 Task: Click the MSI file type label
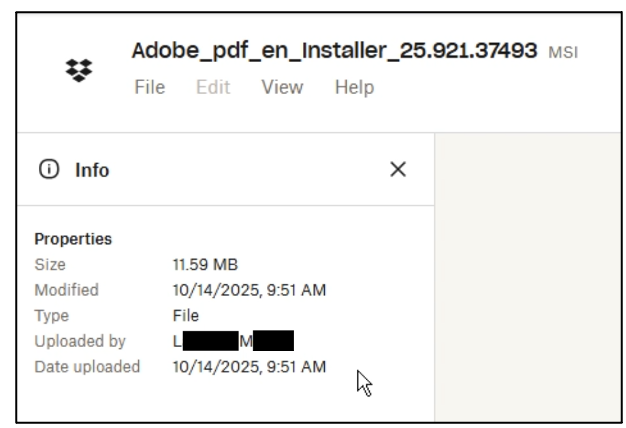(x=562, y=52)
